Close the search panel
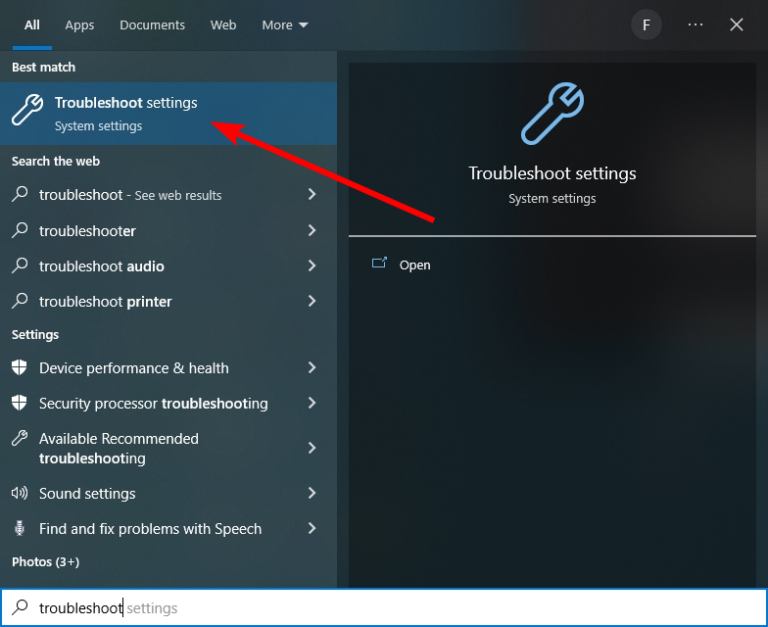Screen dimensions: 768x627 (736, 24)
